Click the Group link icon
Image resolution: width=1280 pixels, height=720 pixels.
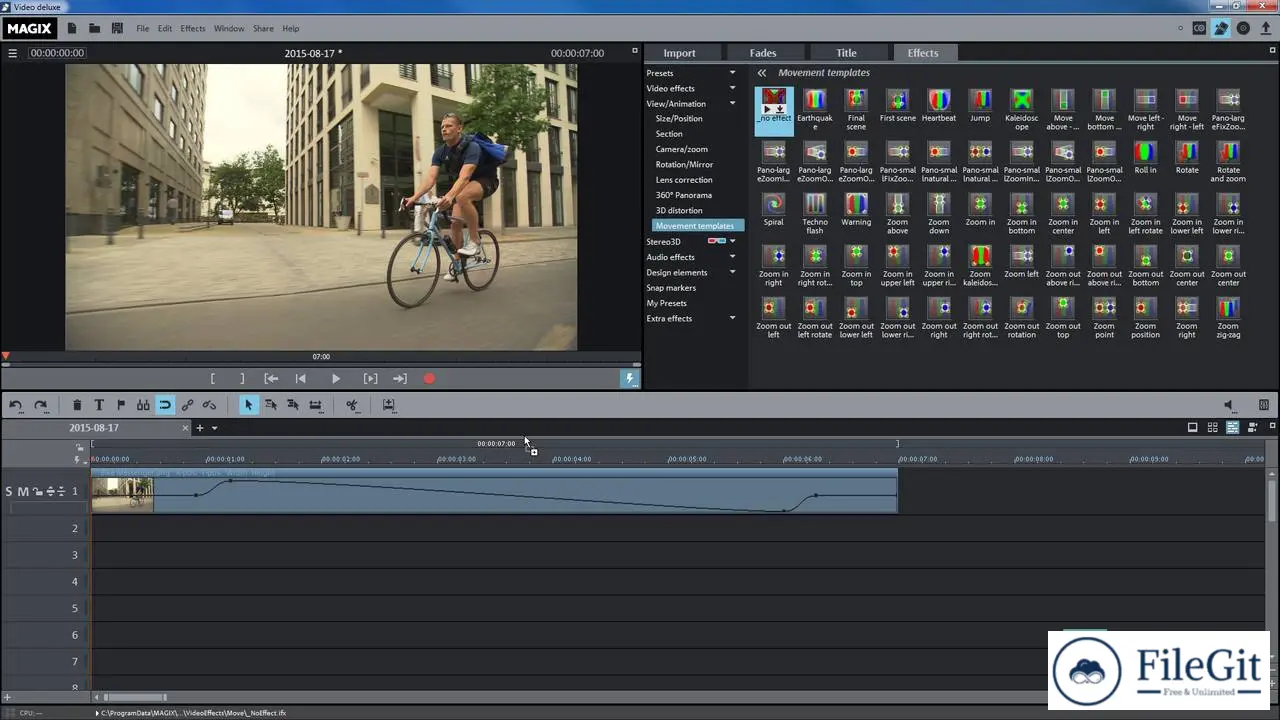point(187,405)
